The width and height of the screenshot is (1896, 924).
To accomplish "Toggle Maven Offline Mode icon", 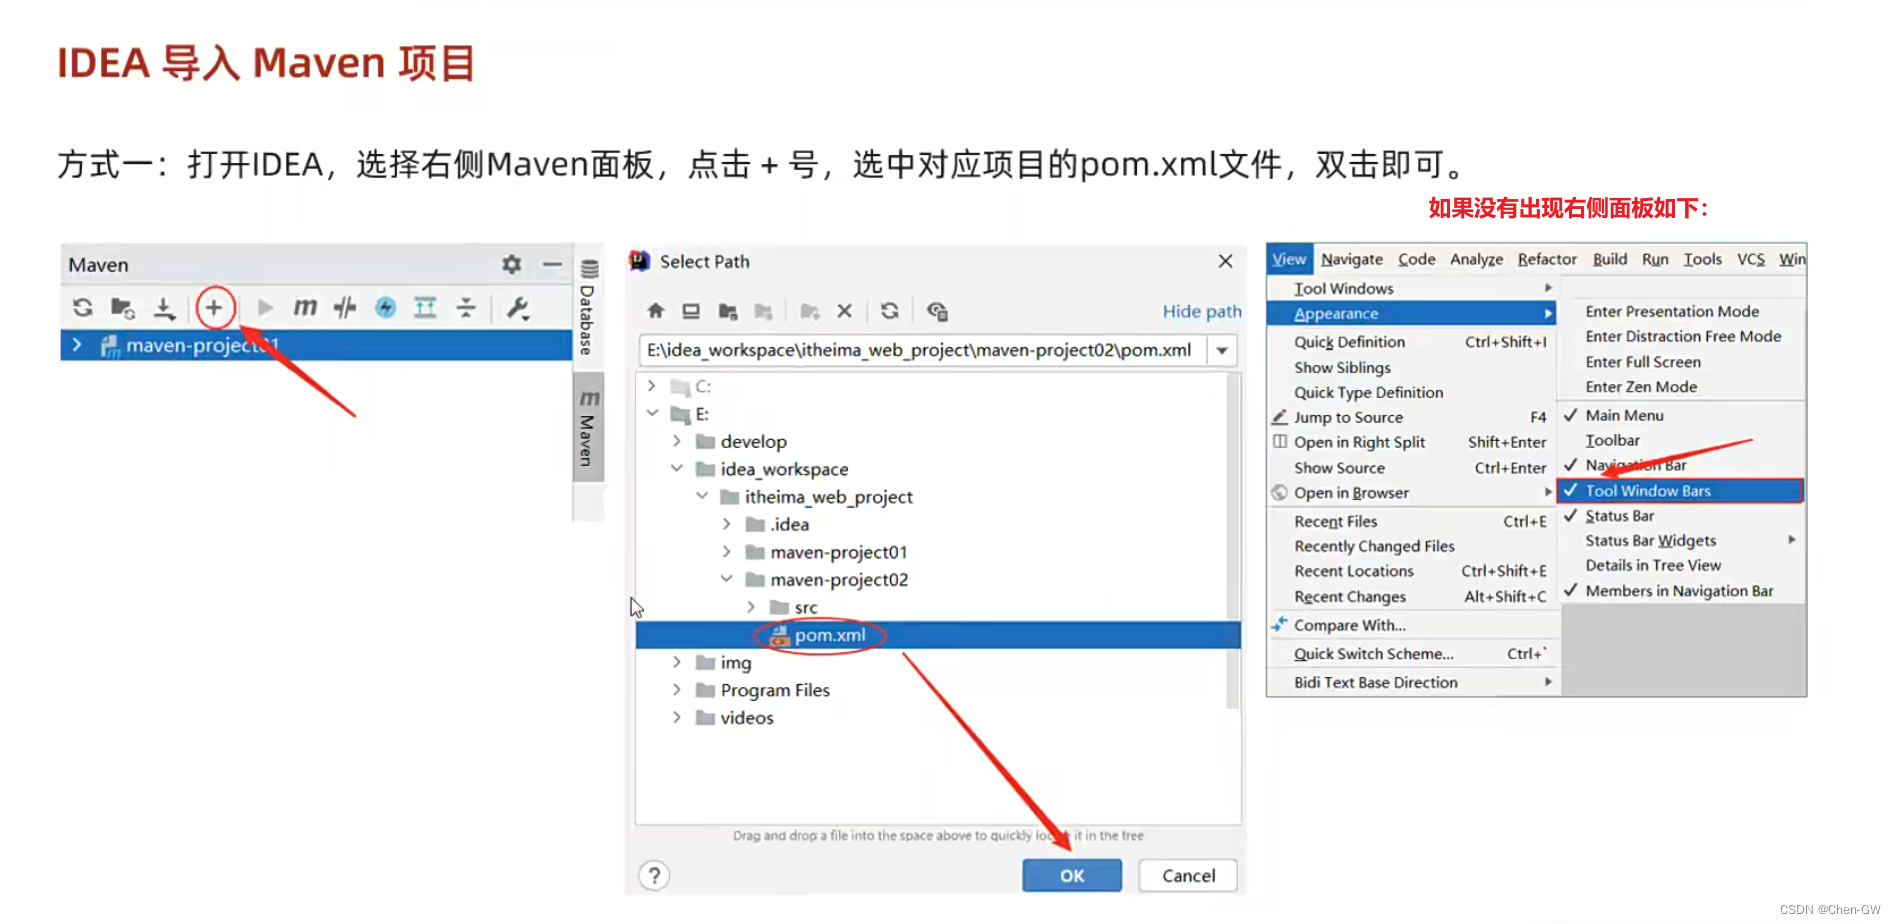I will click(x=345, y=308).
